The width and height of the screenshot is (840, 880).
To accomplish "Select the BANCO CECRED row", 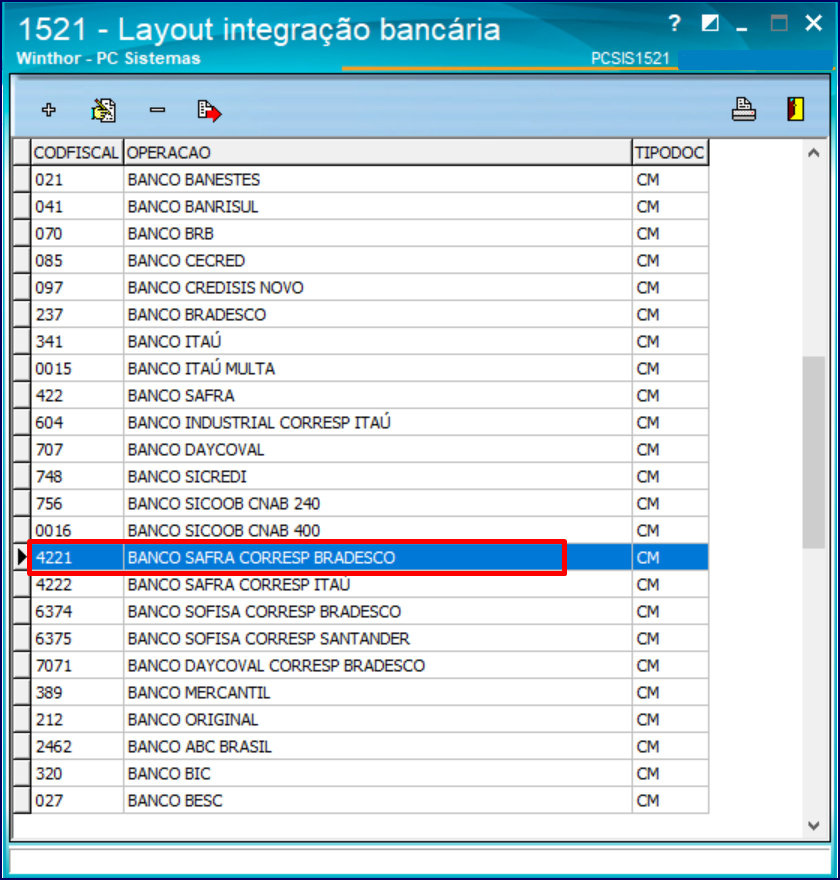I will pos(360,260).
